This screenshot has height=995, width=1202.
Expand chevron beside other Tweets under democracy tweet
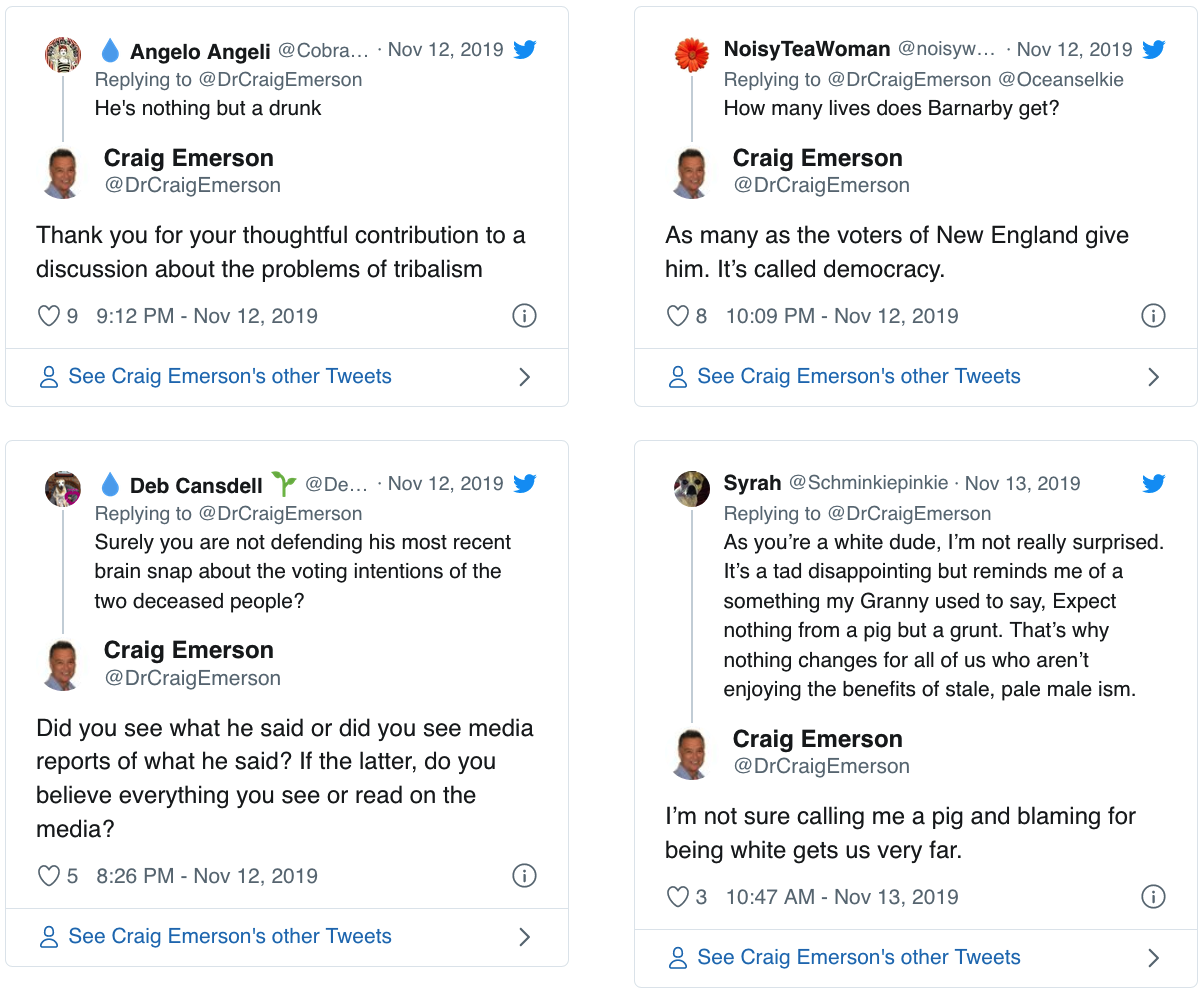1153,377
